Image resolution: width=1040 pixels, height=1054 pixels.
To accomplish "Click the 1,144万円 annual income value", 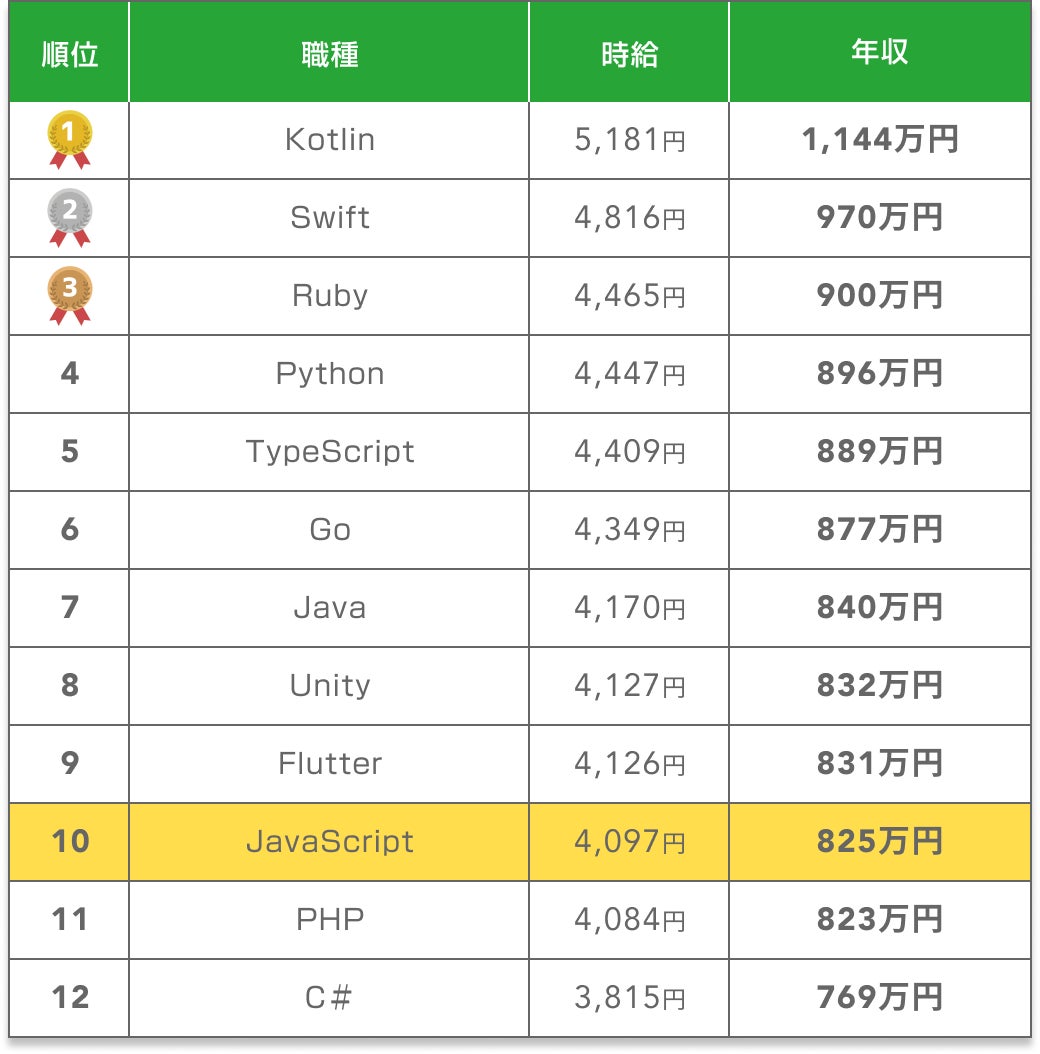I will (880, 140).
